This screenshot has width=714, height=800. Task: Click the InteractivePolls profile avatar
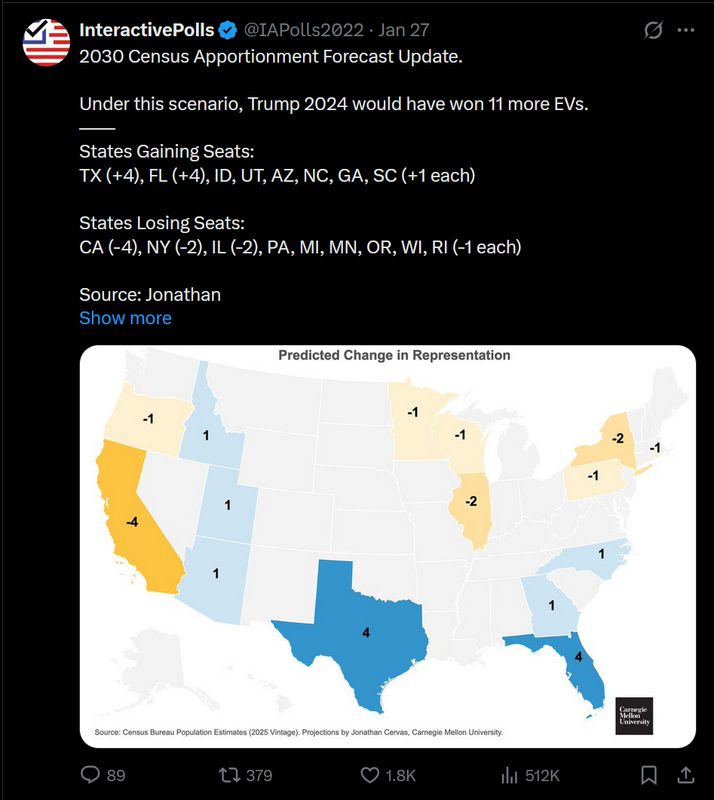coord(44,42)
